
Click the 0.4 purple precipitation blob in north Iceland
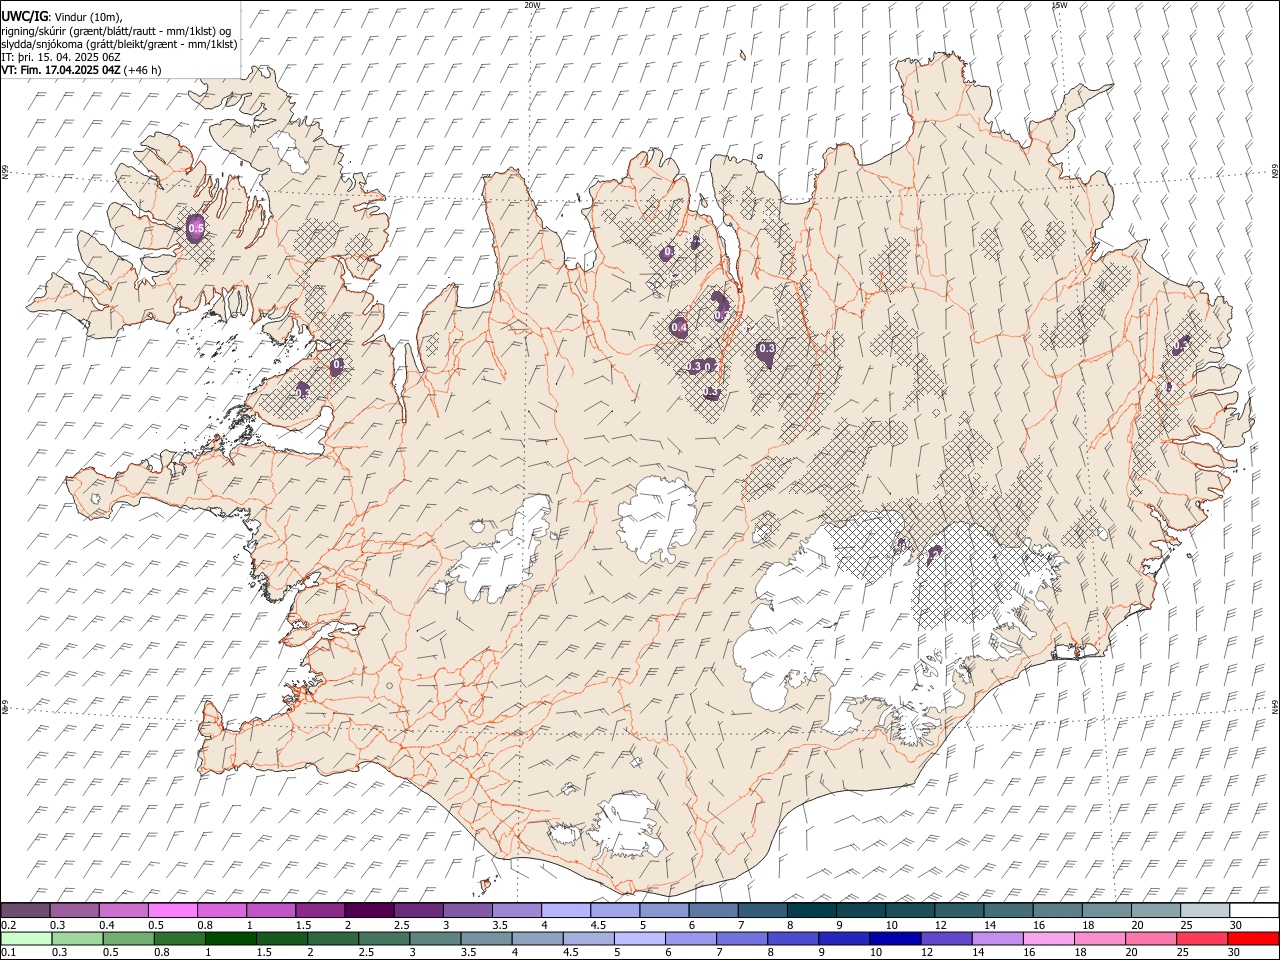point(679,327)
